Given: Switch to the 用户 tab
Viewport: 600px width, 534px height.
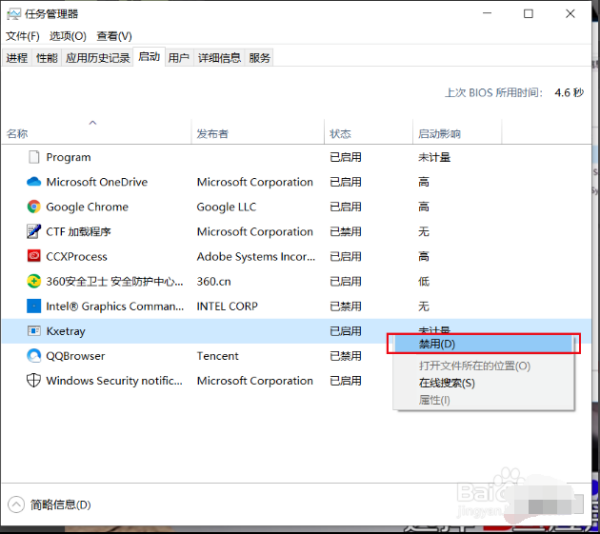Looking at the screenshot, I should 179,58.
